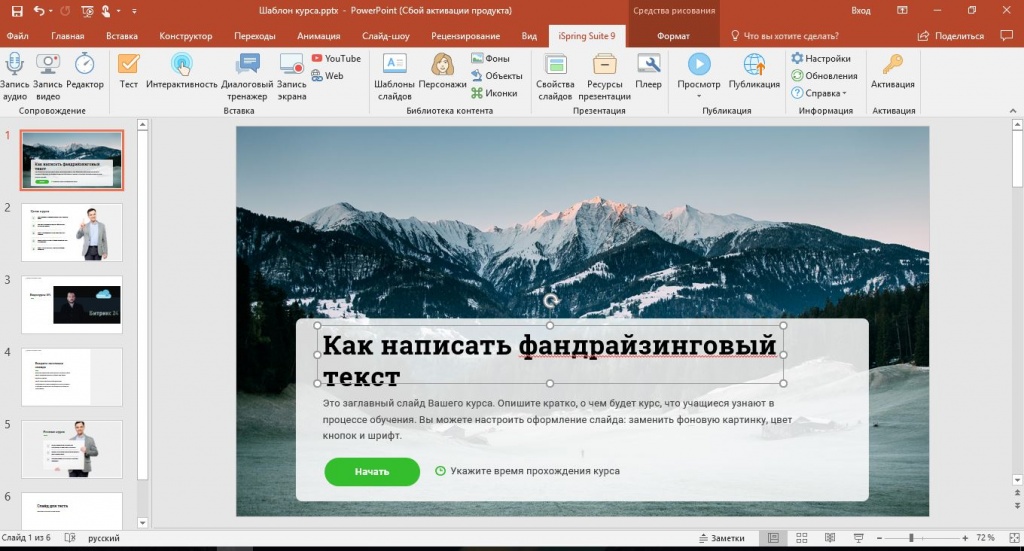Click the Запись аудио microphone icon
Viewport: 1024px width, 551px height.
15,65
